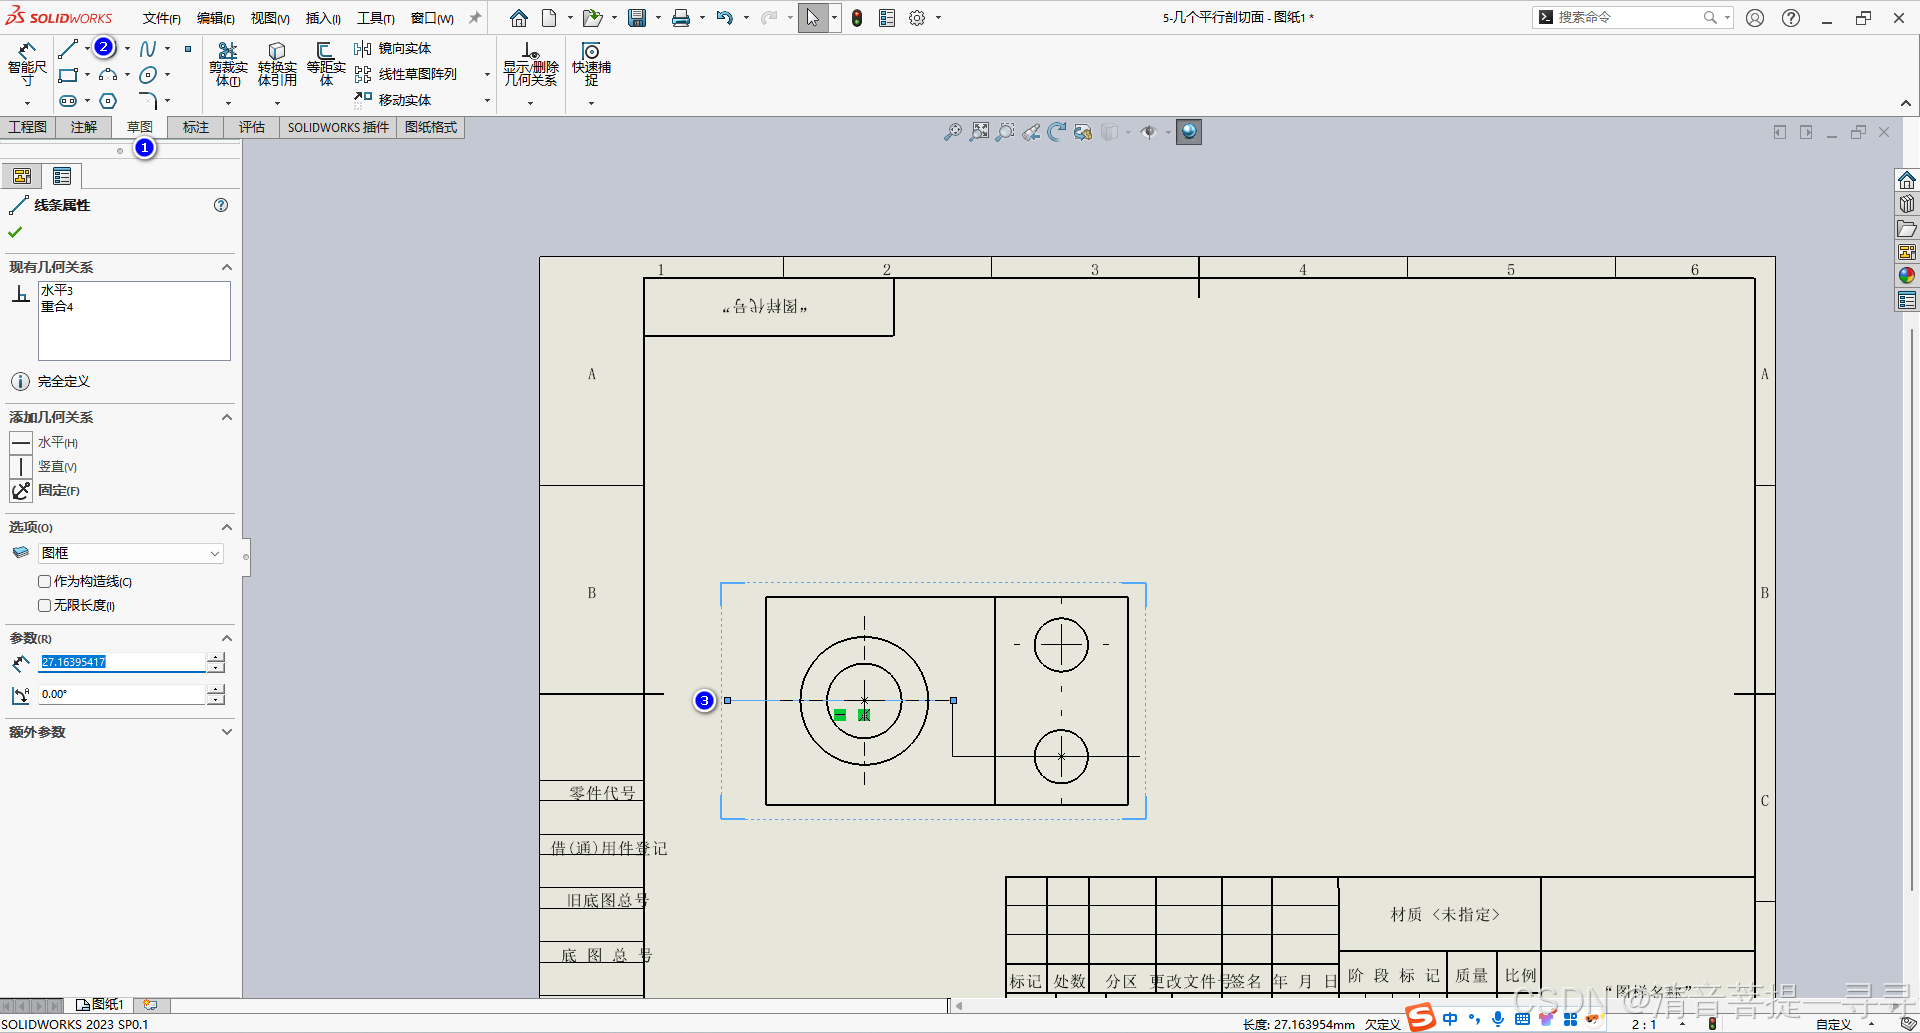Image resolution: width=1920 pixels, height=1033 pixels.
Task: Select the Point sketch tool
Action: pyautogui.click(x=187, y=48)
